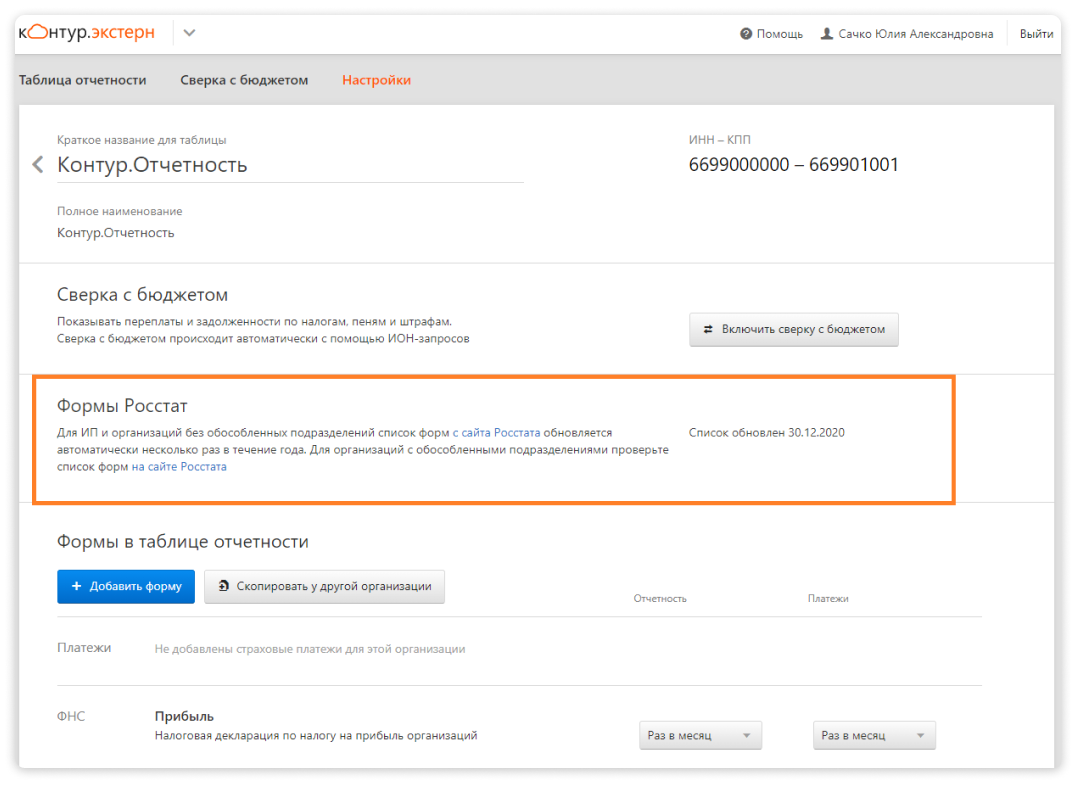1080x785 pixels.
Task: Click the Контур.Экстерн logo
Action: (x=87, y=32)
